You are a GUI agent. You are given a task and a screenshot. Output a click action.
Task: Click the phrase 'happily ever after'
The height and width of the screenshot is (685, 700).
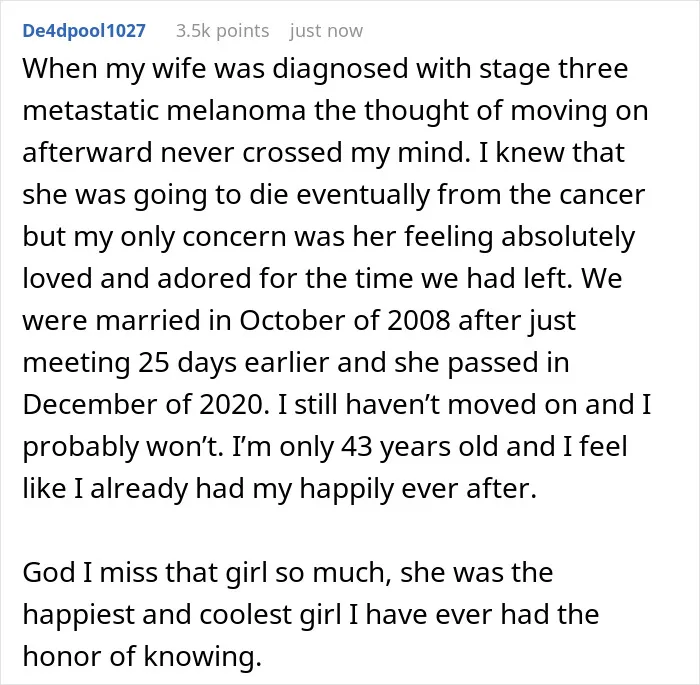coord(417,488)
